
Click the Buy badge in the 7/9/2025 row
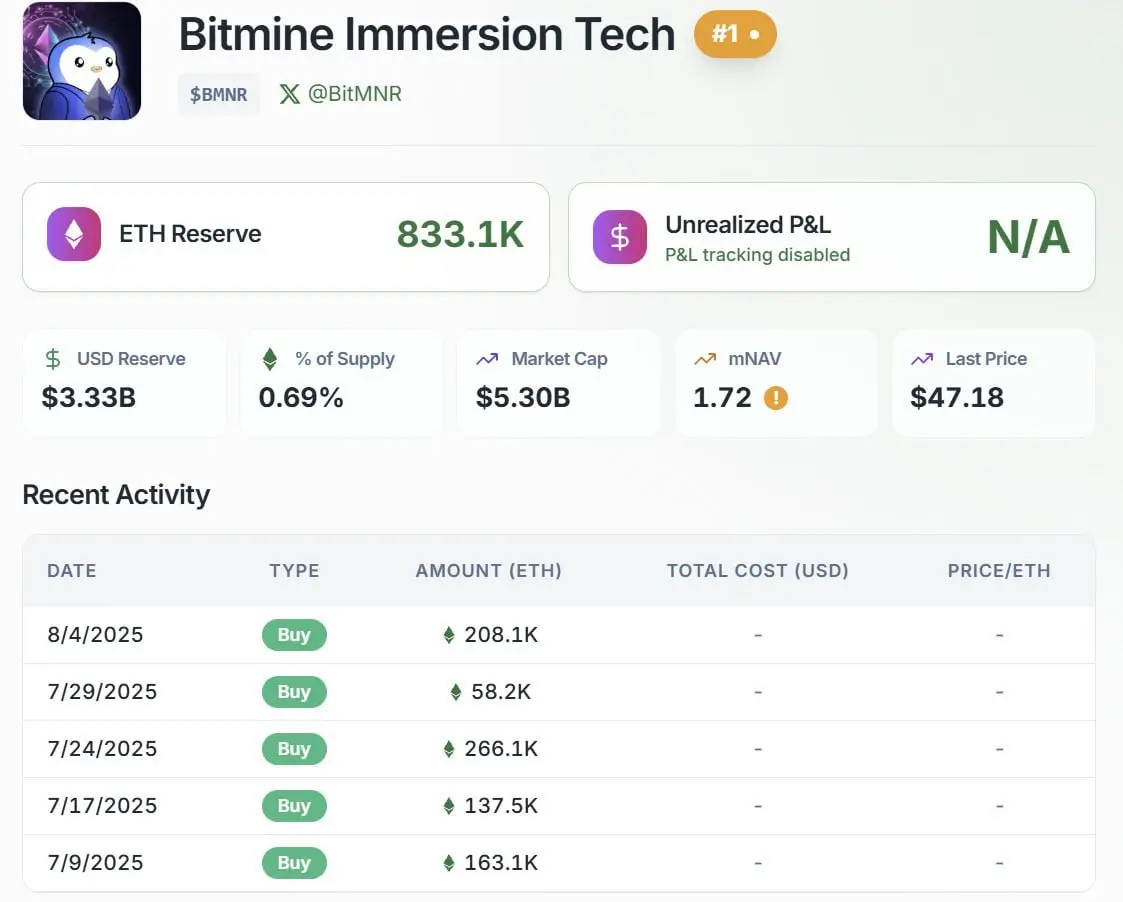(x=294, y=863)
